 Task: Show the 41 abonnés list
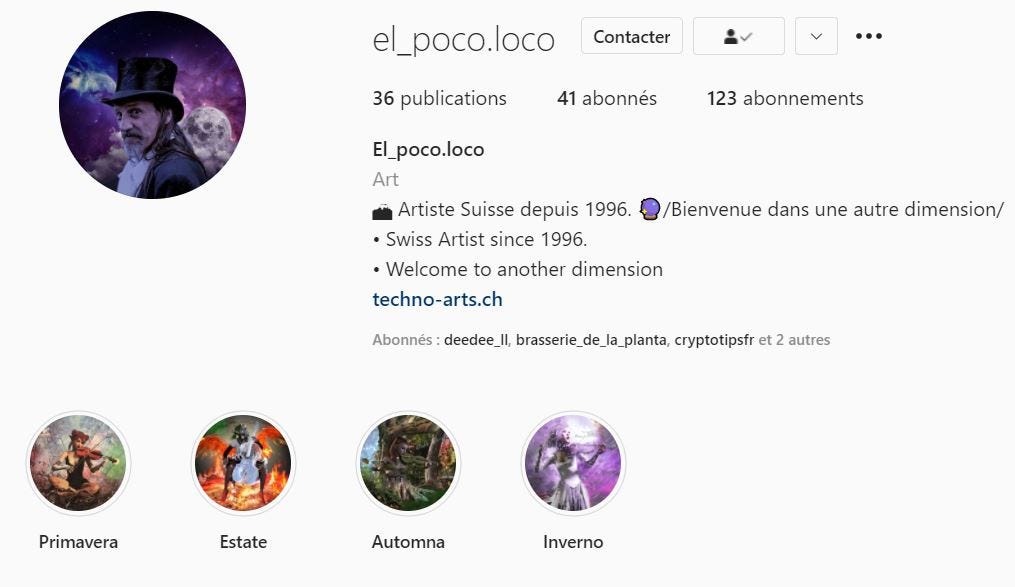[607, 98]
